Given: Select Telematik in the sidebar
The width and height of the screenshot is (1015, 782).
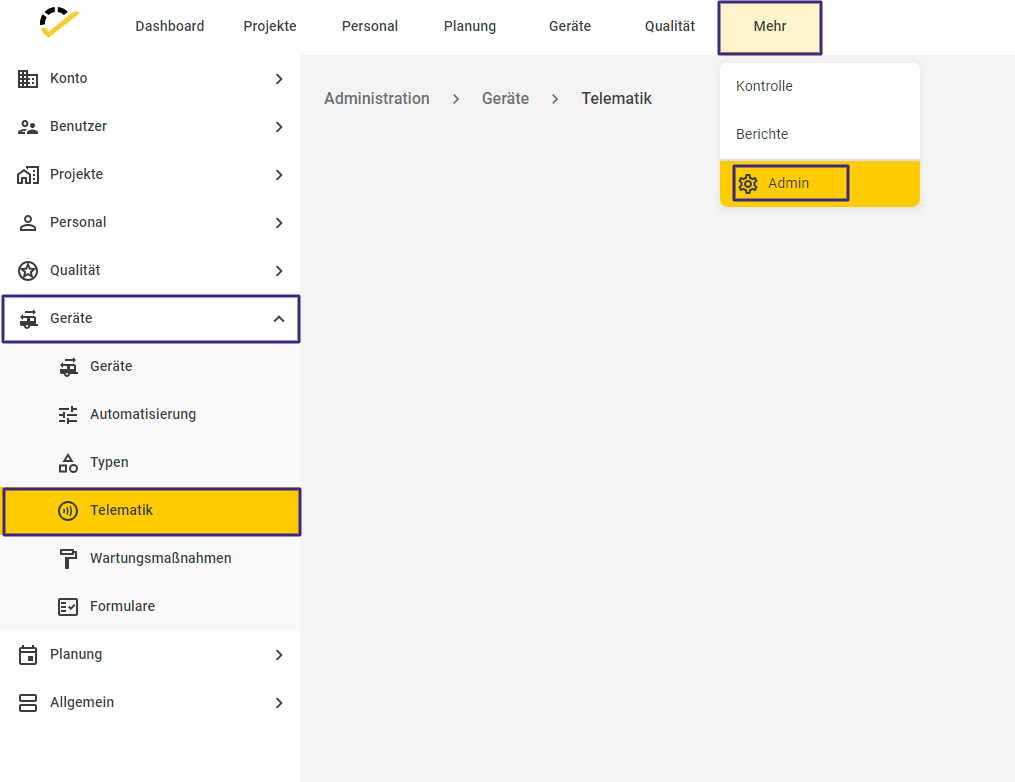Looking at the screenshot, I should 152,511.
